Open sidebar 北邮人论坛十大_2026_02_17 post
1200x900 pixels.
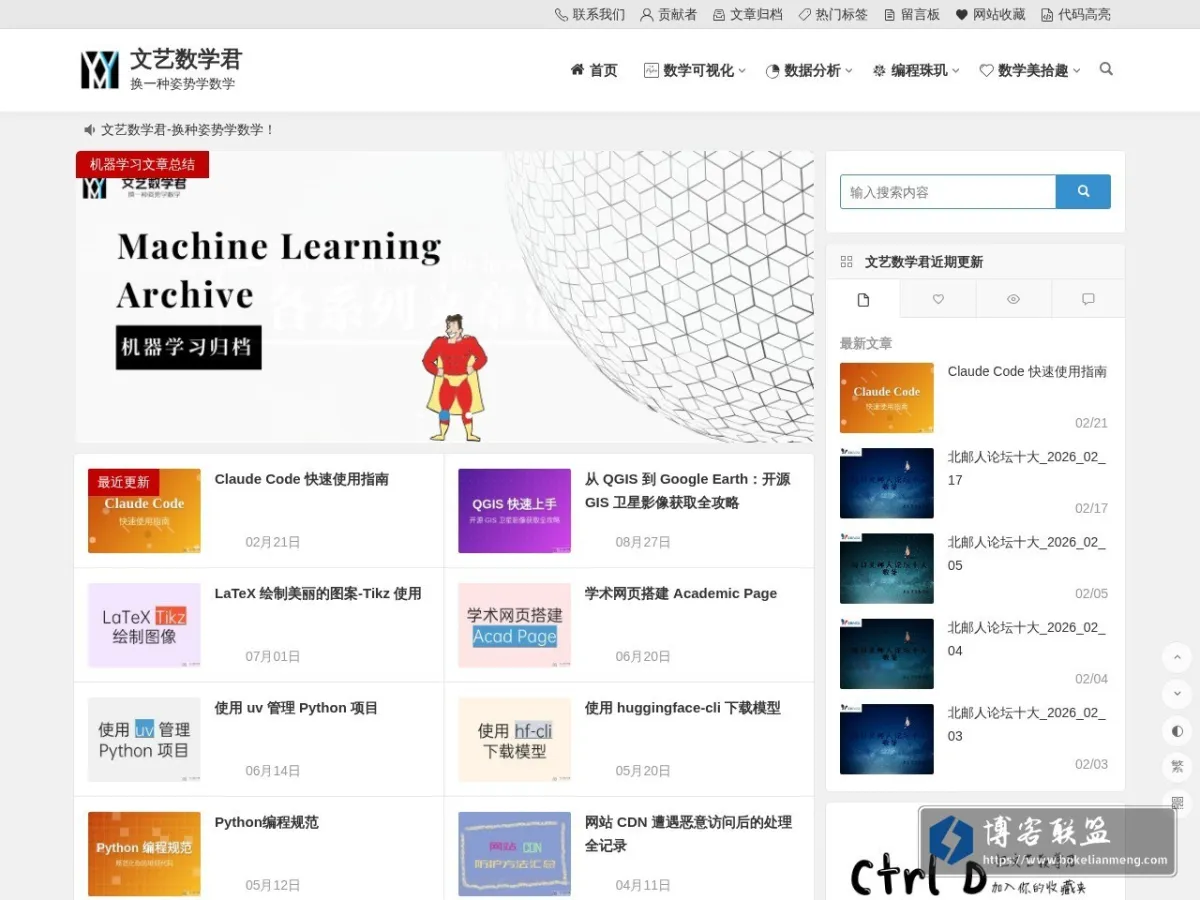(1027, 468)
